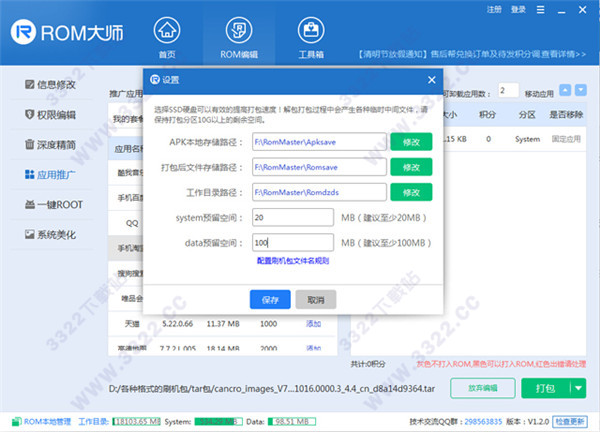600x432 pixels.
Task: Click the 工作目录 space progress bar
Action: click(137, 422)
